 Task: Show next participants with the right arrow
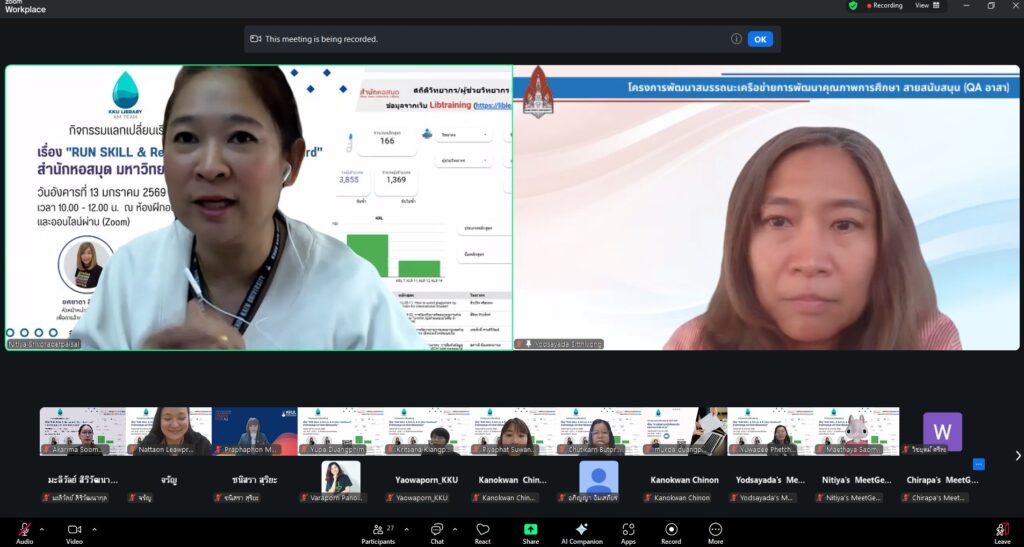[x=1017, y=456]
